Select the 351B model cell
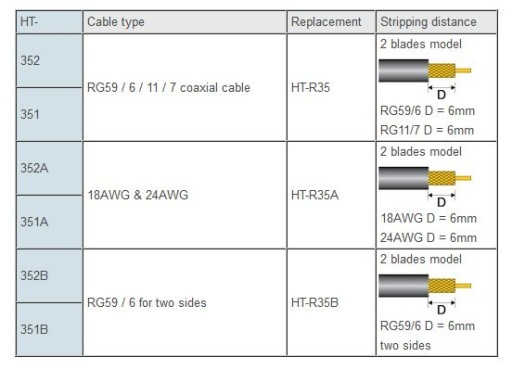Viewport: 512px width, 370px height. (x=49, y=329)
